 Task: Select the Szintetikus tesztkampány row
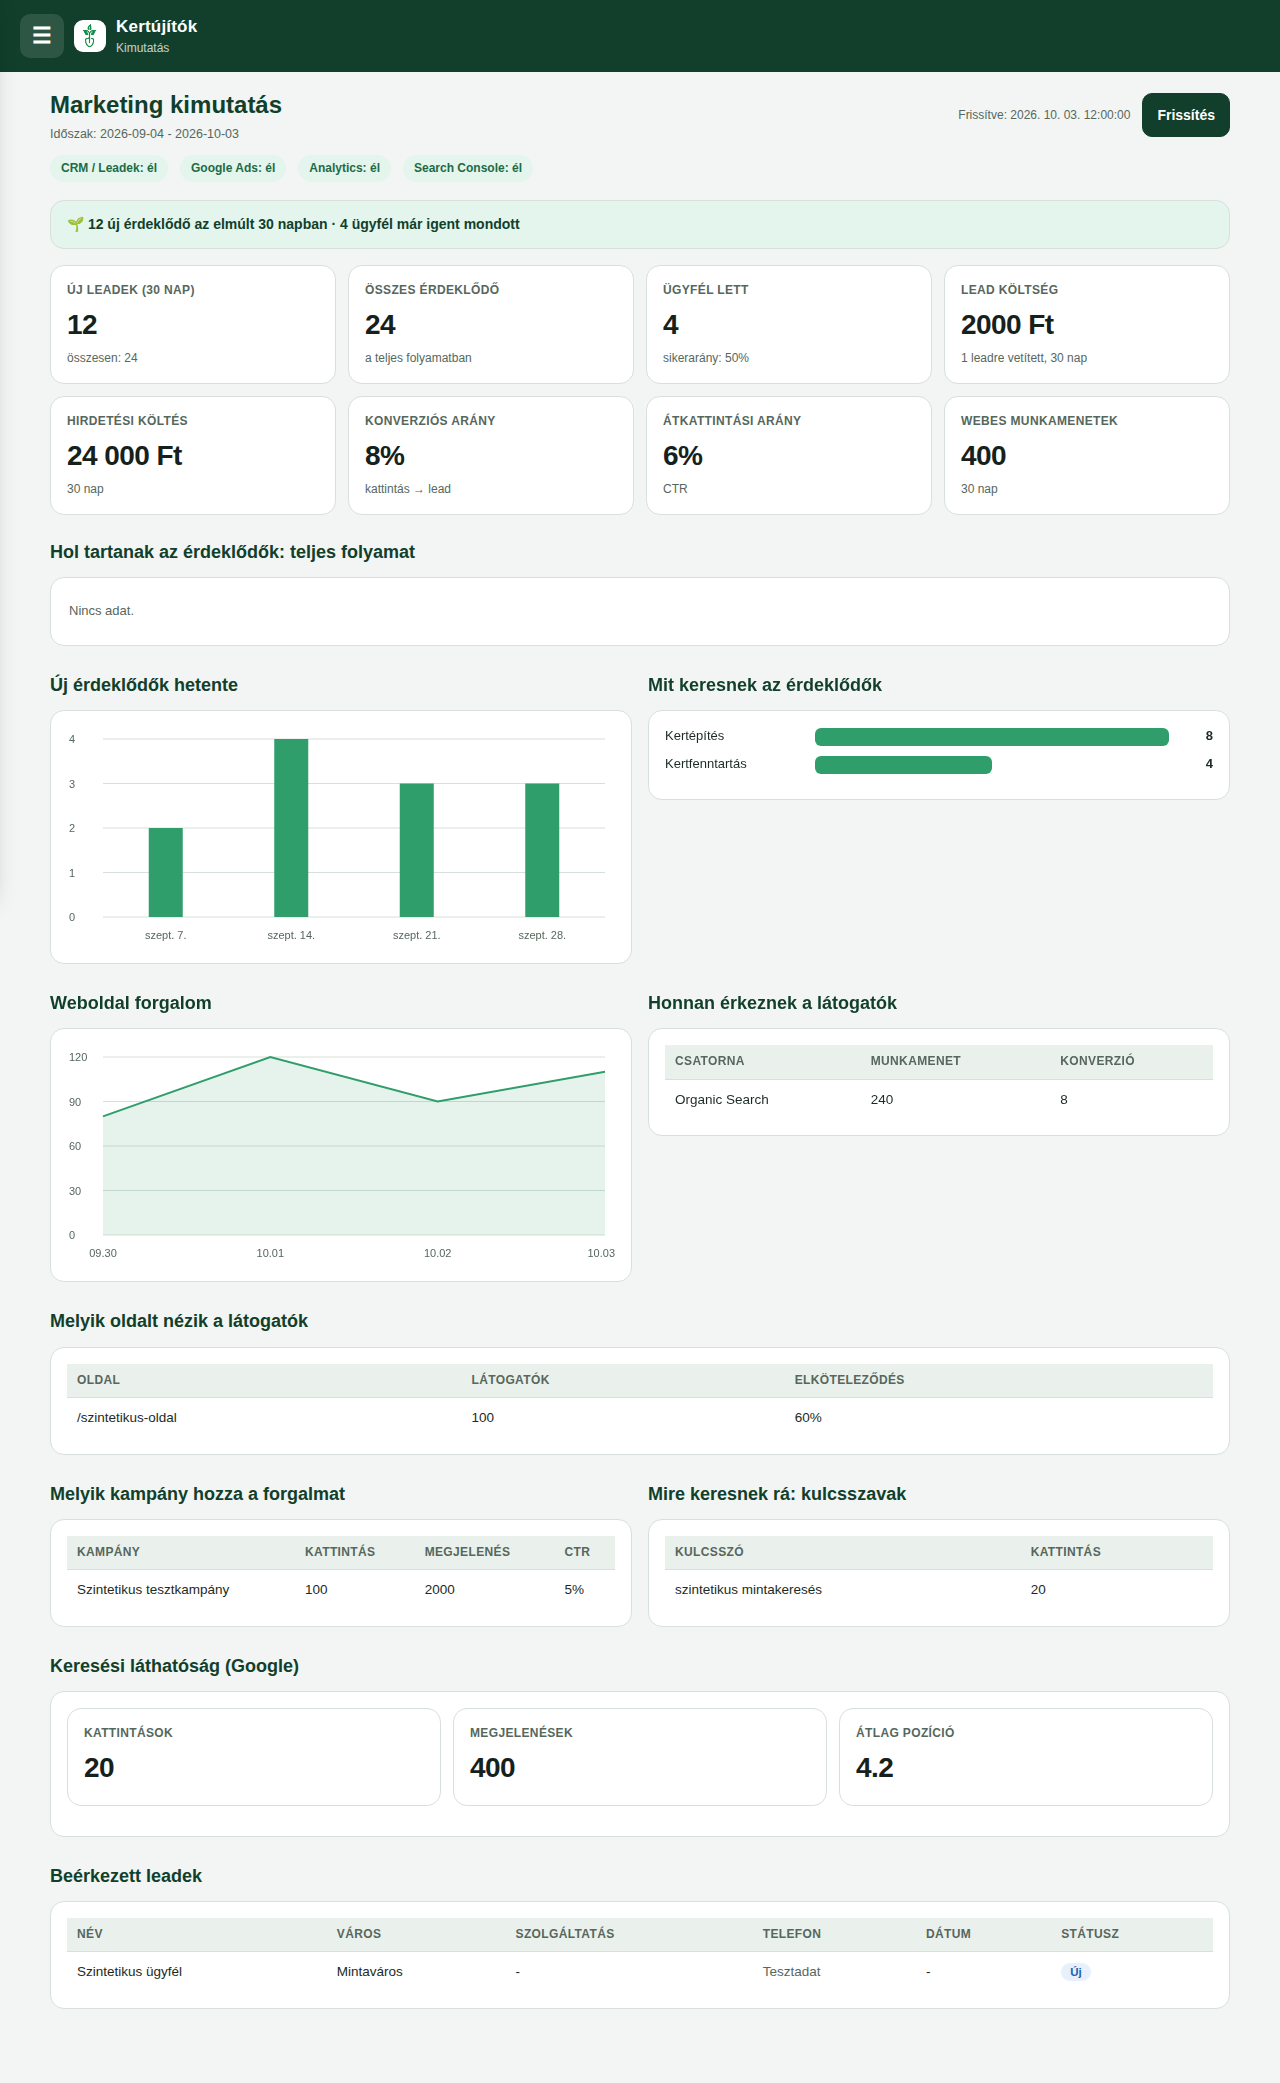coord(341,1590)
